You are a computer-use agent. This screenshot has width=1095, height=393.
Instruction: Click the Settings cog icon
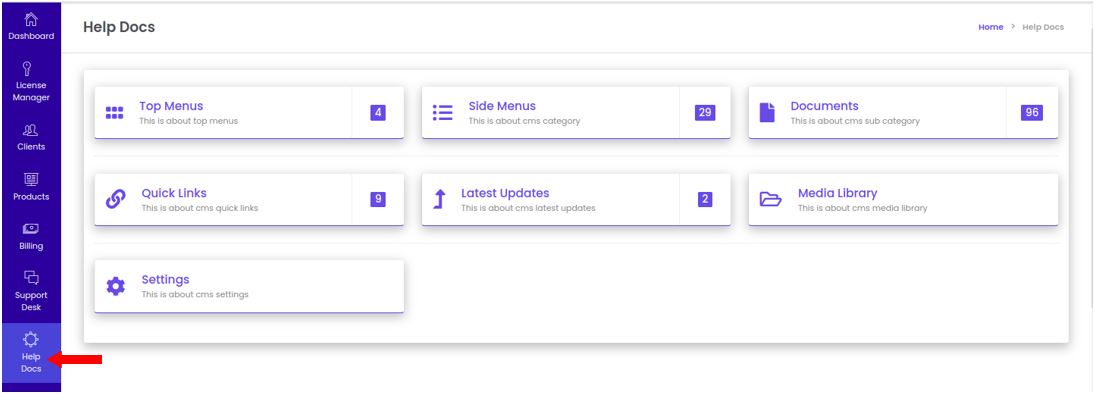115,286
